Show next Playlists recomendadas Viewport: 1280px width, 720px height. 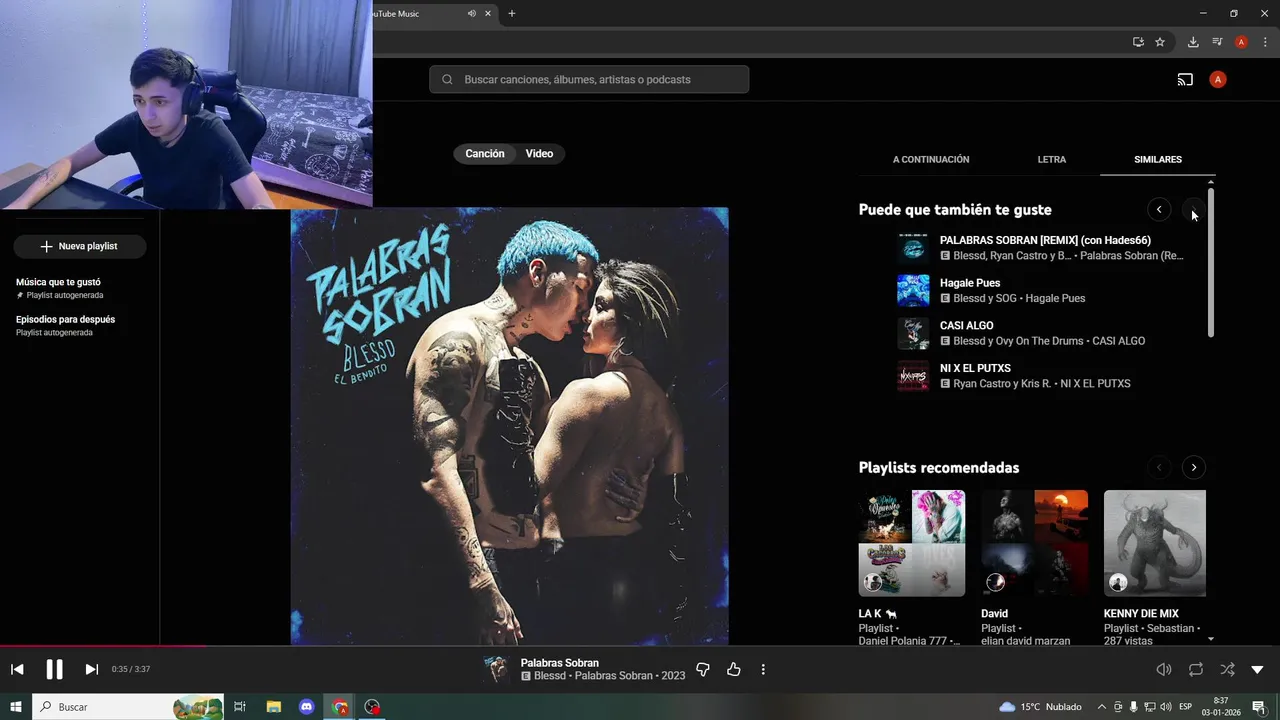tap(1193, 467)
